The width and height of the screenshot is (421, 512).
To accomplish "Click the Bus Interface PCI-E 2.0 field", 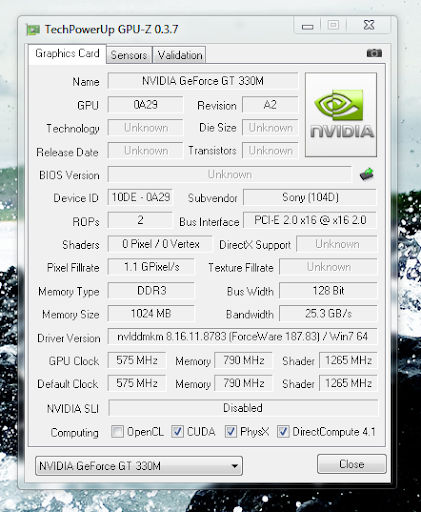I will click(310, 220).
